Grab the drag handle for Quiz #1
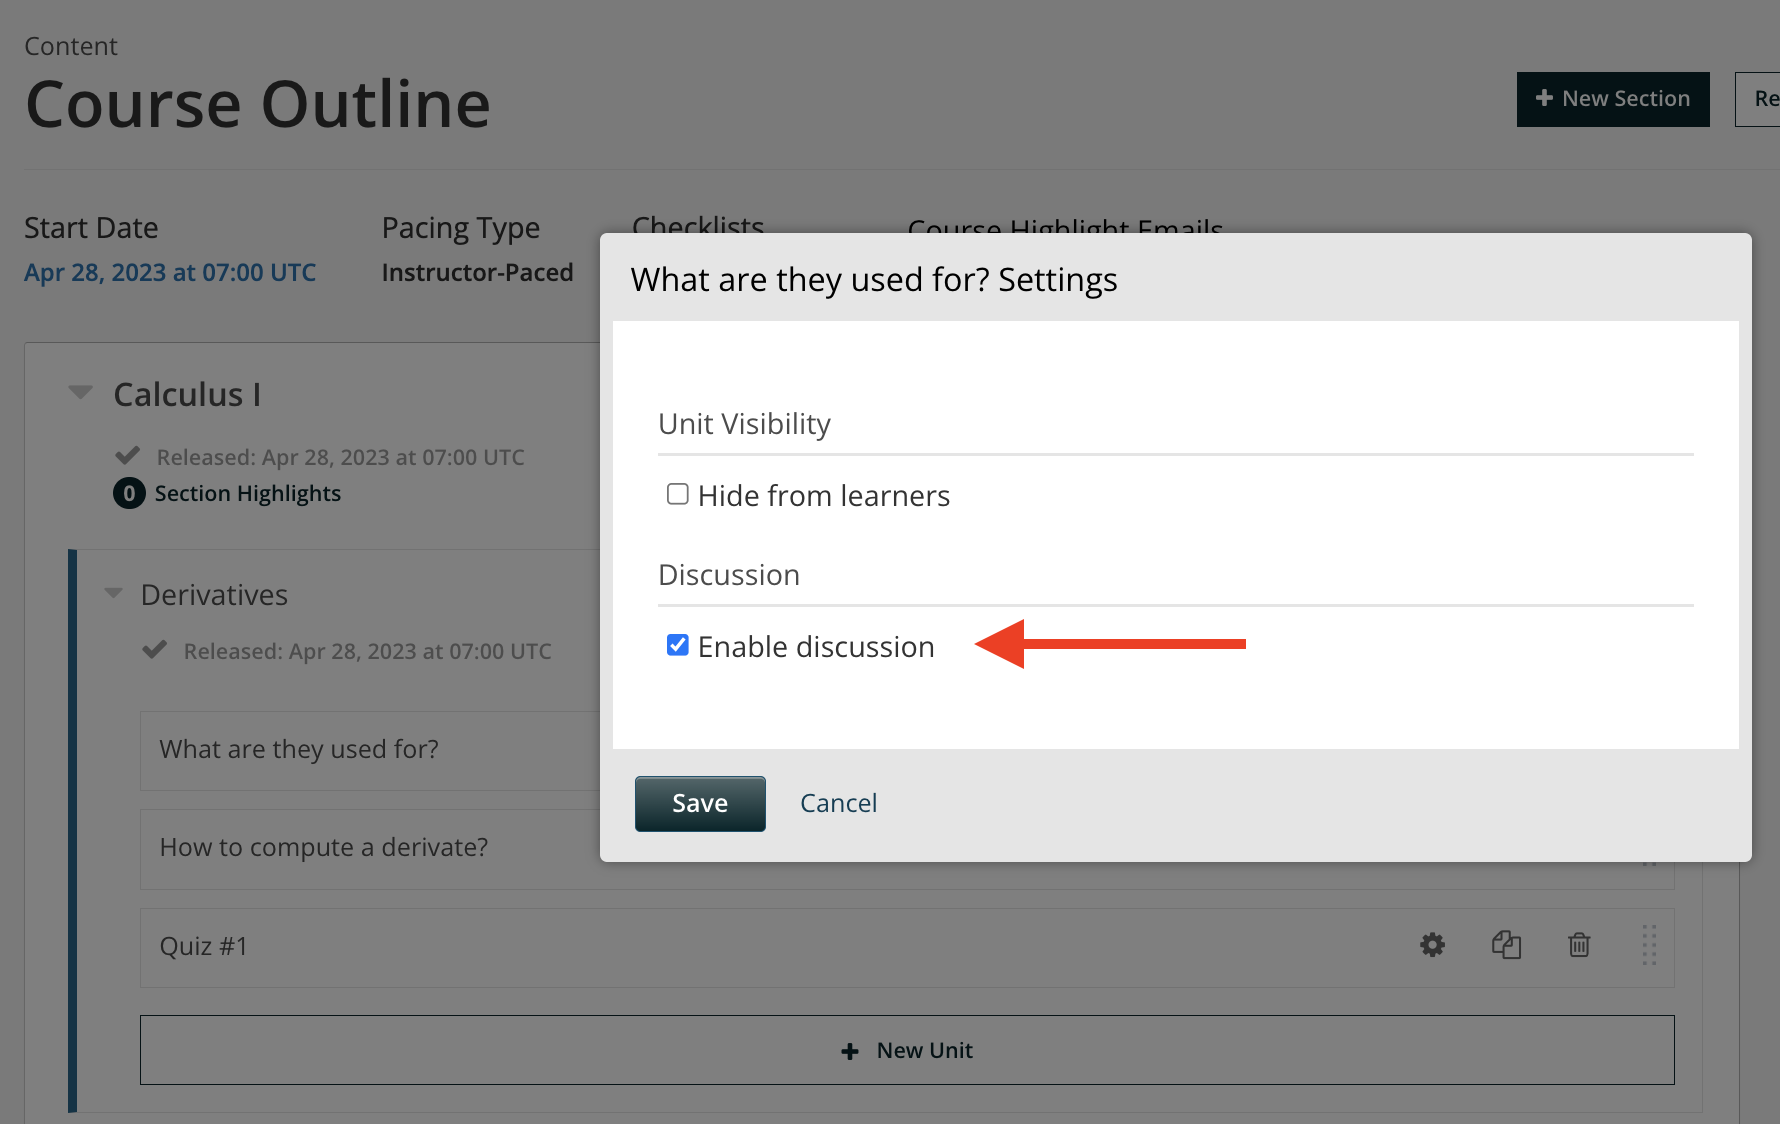The width and height of the screenshot is (1780, 1124). 1649,945
